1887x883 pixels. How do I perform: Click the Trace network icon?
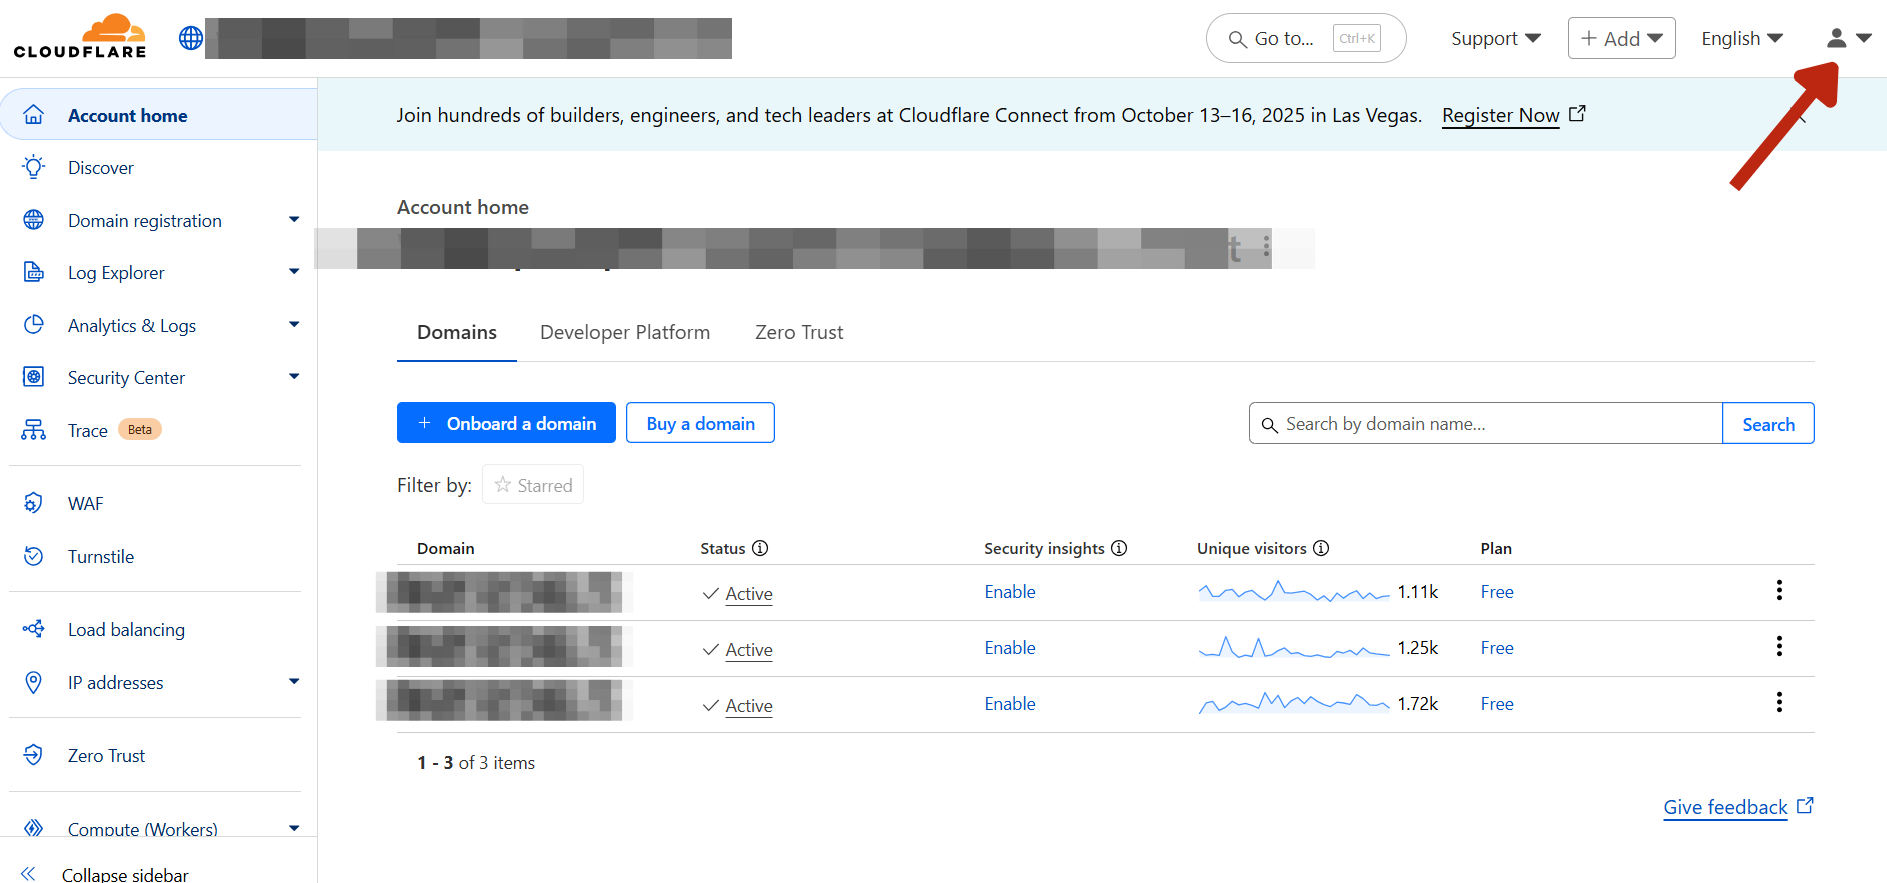click(x=34, y=430)
